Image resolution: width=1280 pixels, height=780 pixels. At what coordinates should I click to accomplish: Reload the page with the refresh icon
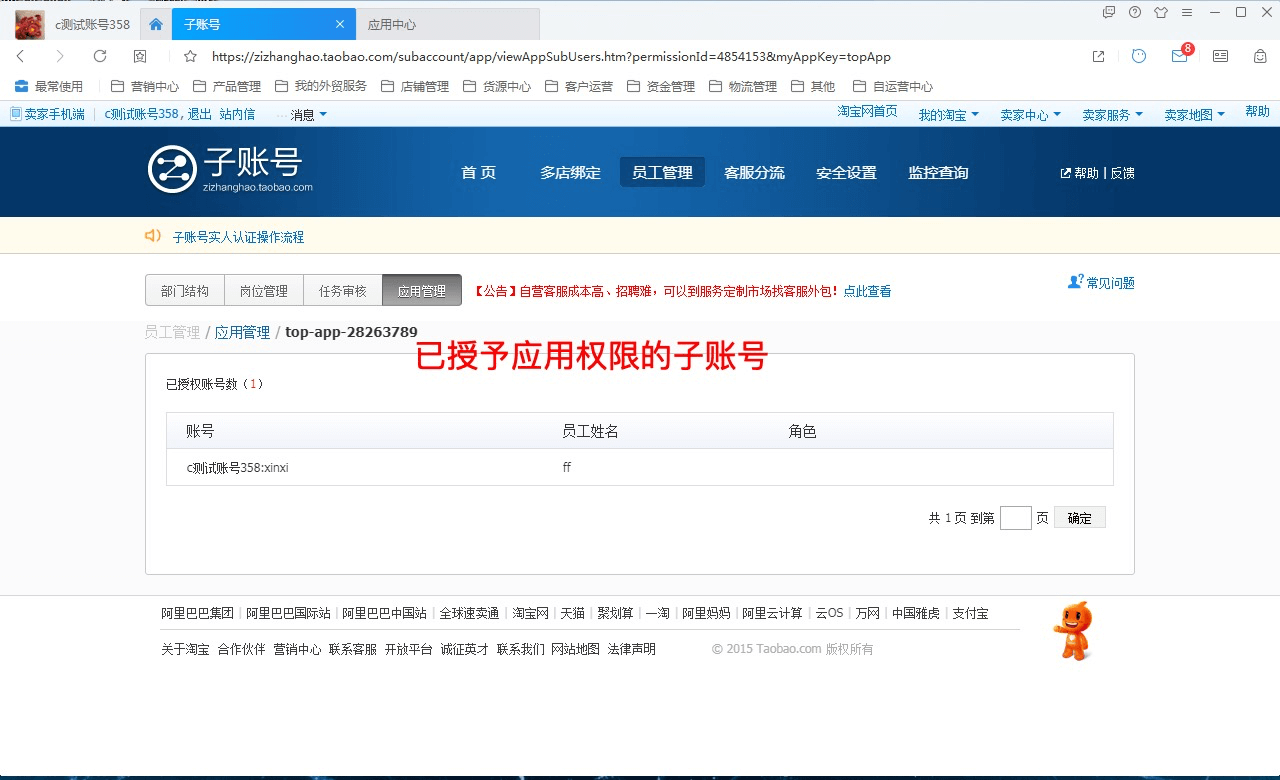pyautogui.click(x=100, y=56)
